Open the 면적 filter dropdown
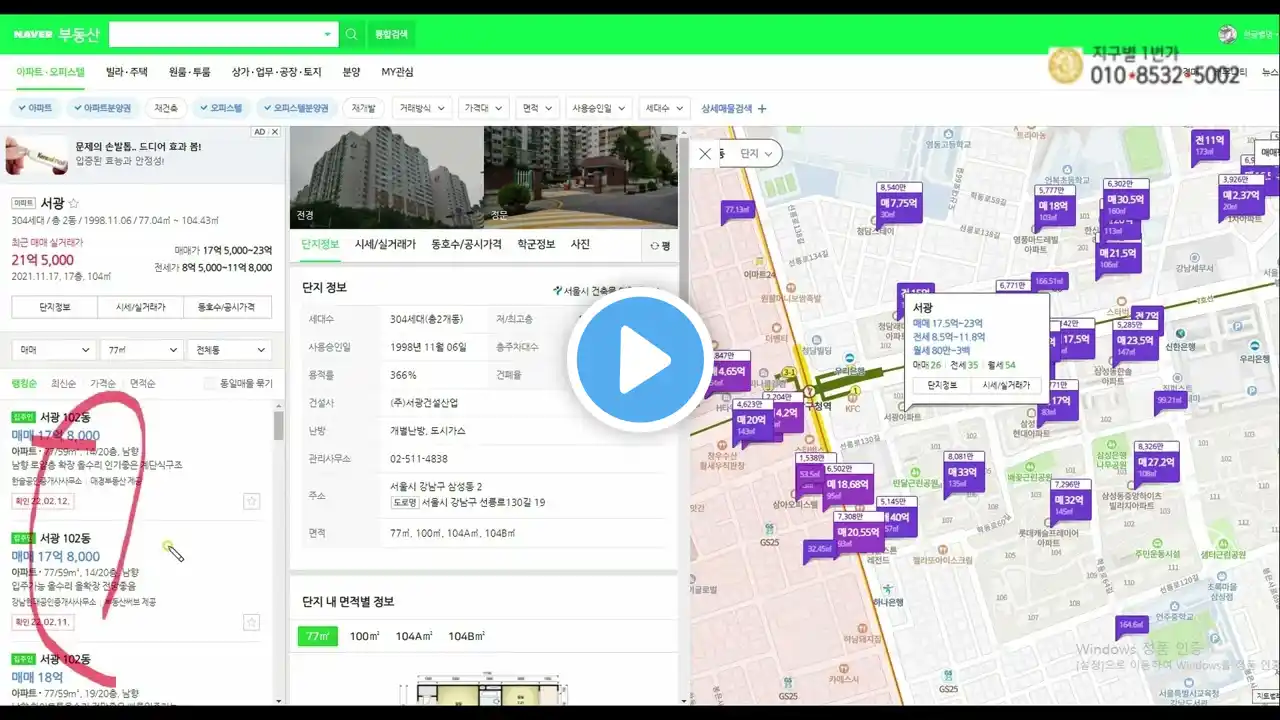 point(538,108)
